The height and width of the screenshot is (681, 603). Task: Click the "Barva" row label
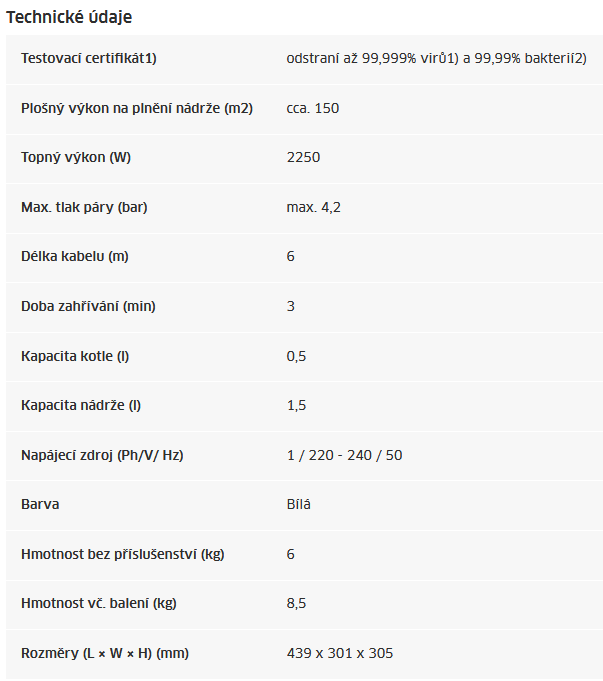pyautogui.click(x=40, y=504)
